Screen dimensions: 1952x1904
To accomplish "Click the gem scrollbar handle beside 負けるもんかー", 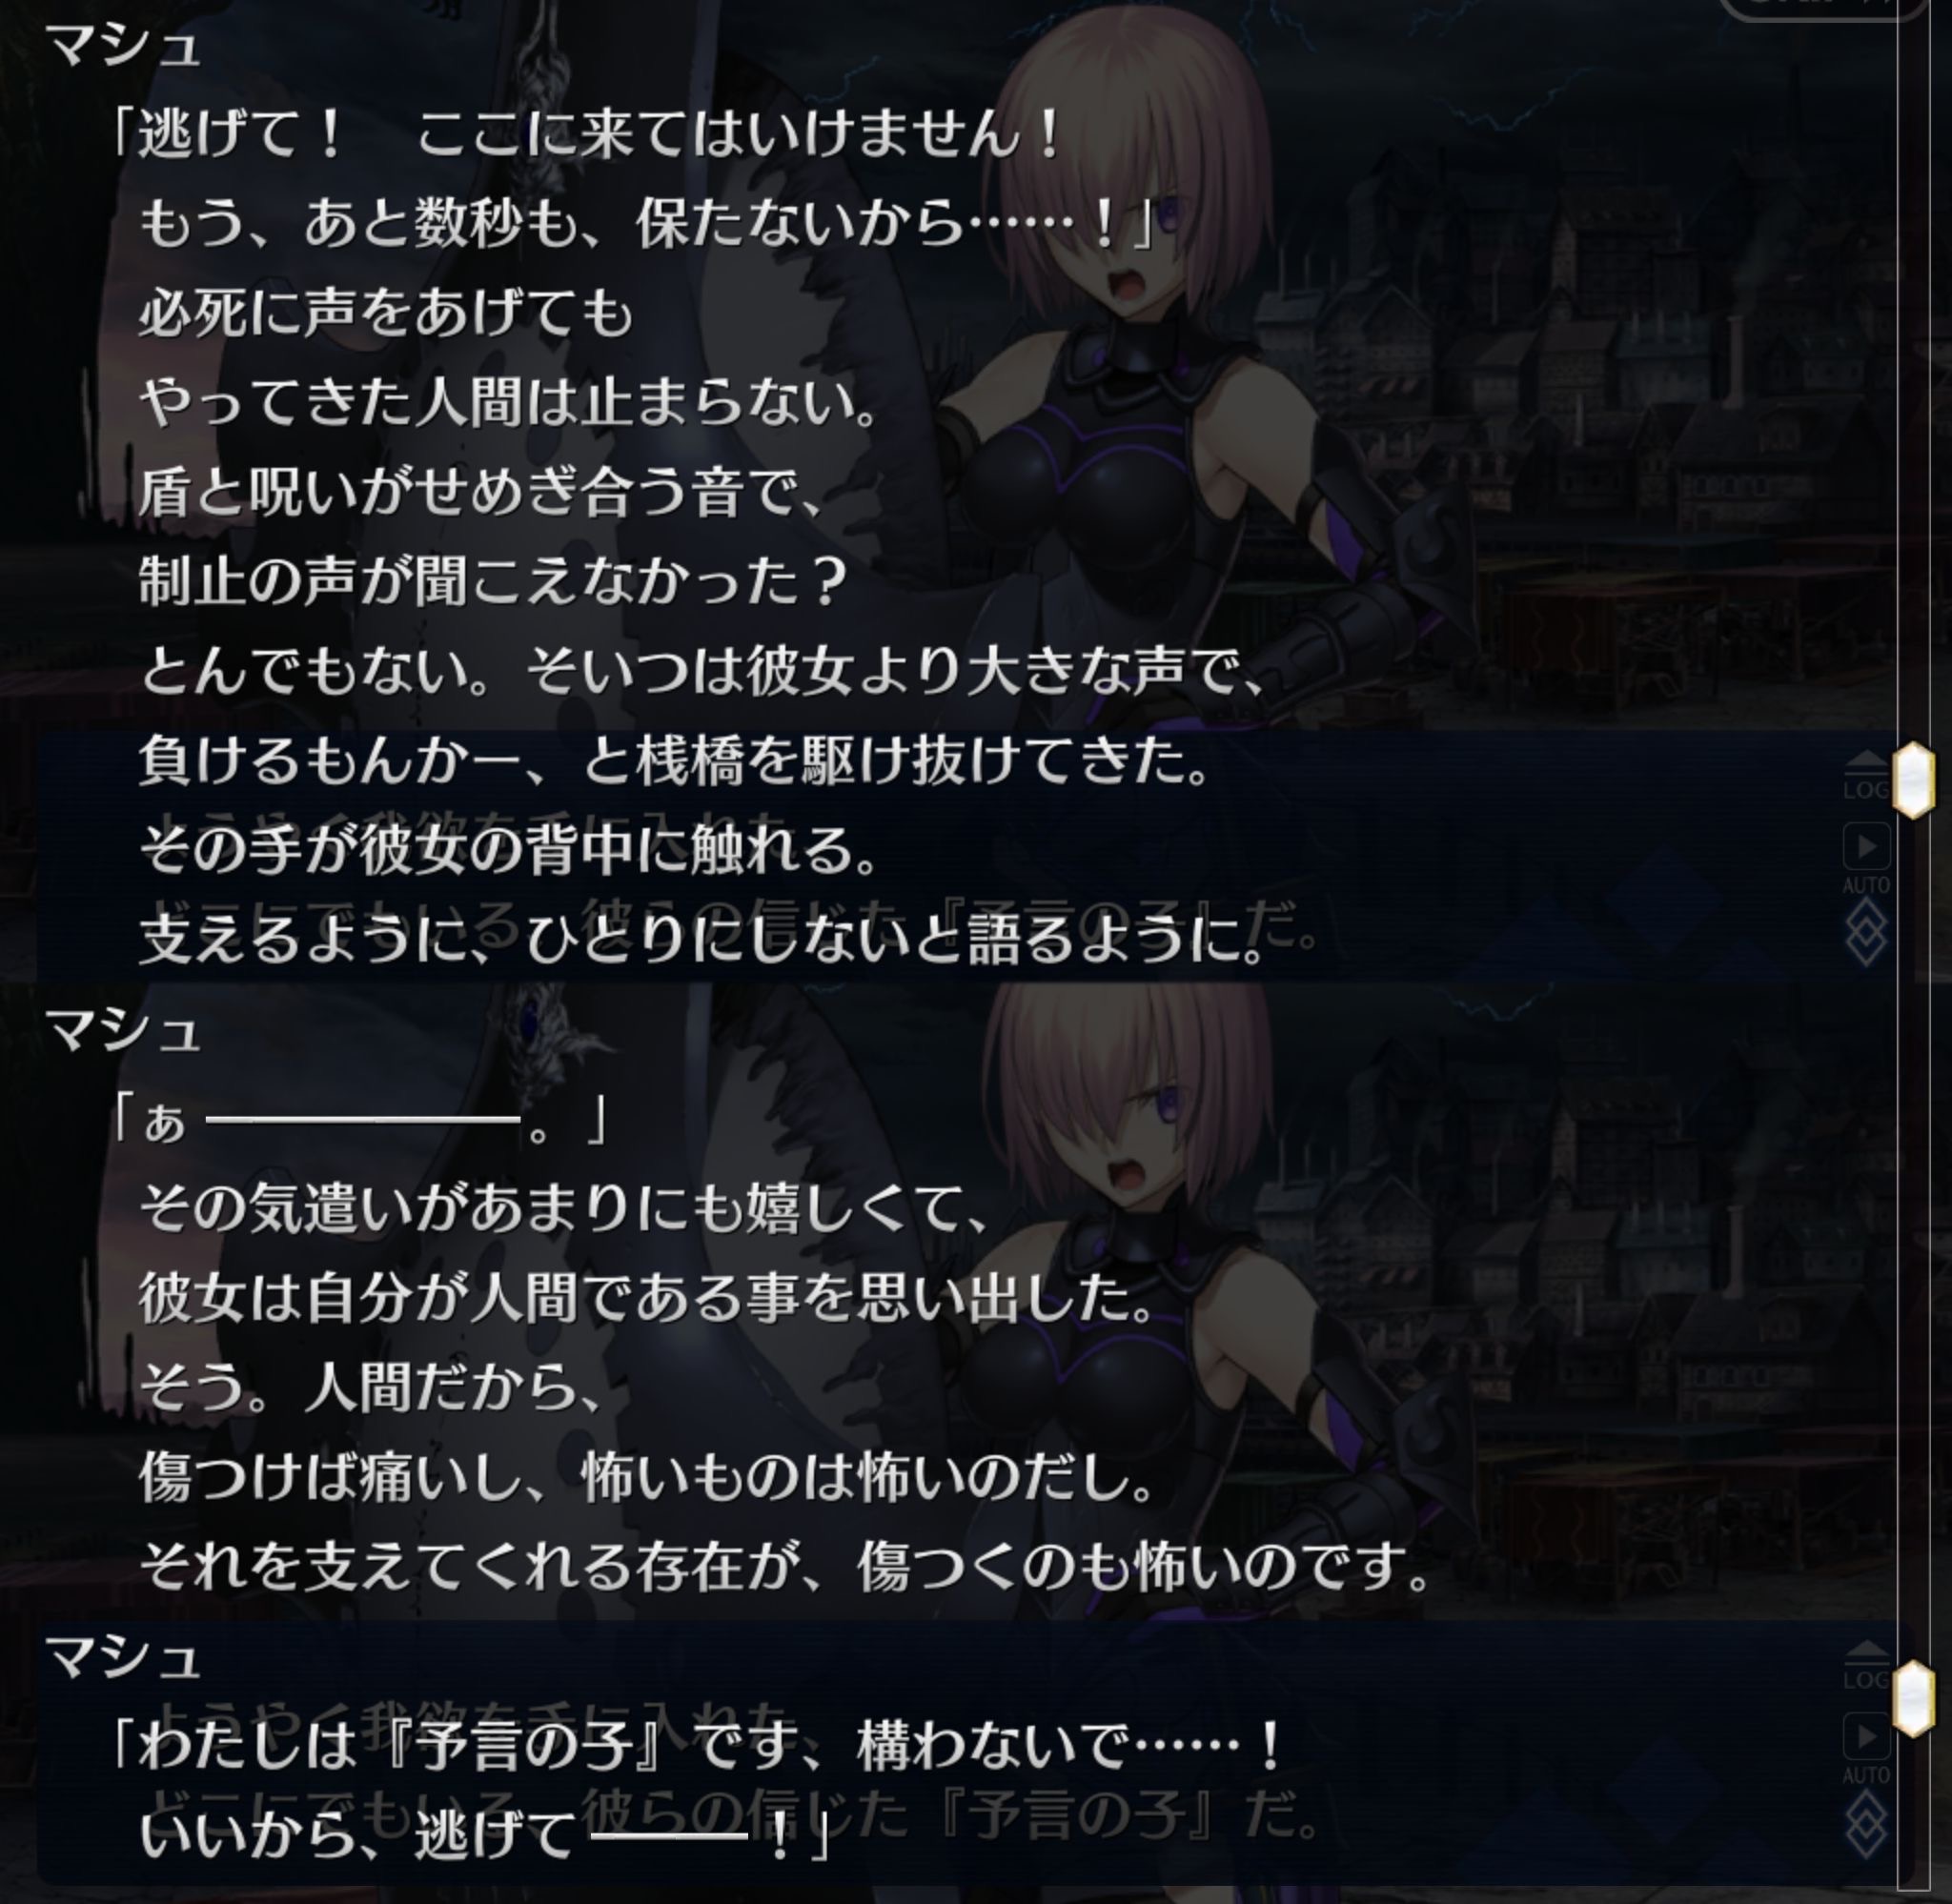I will click(x=1913, y=780).
